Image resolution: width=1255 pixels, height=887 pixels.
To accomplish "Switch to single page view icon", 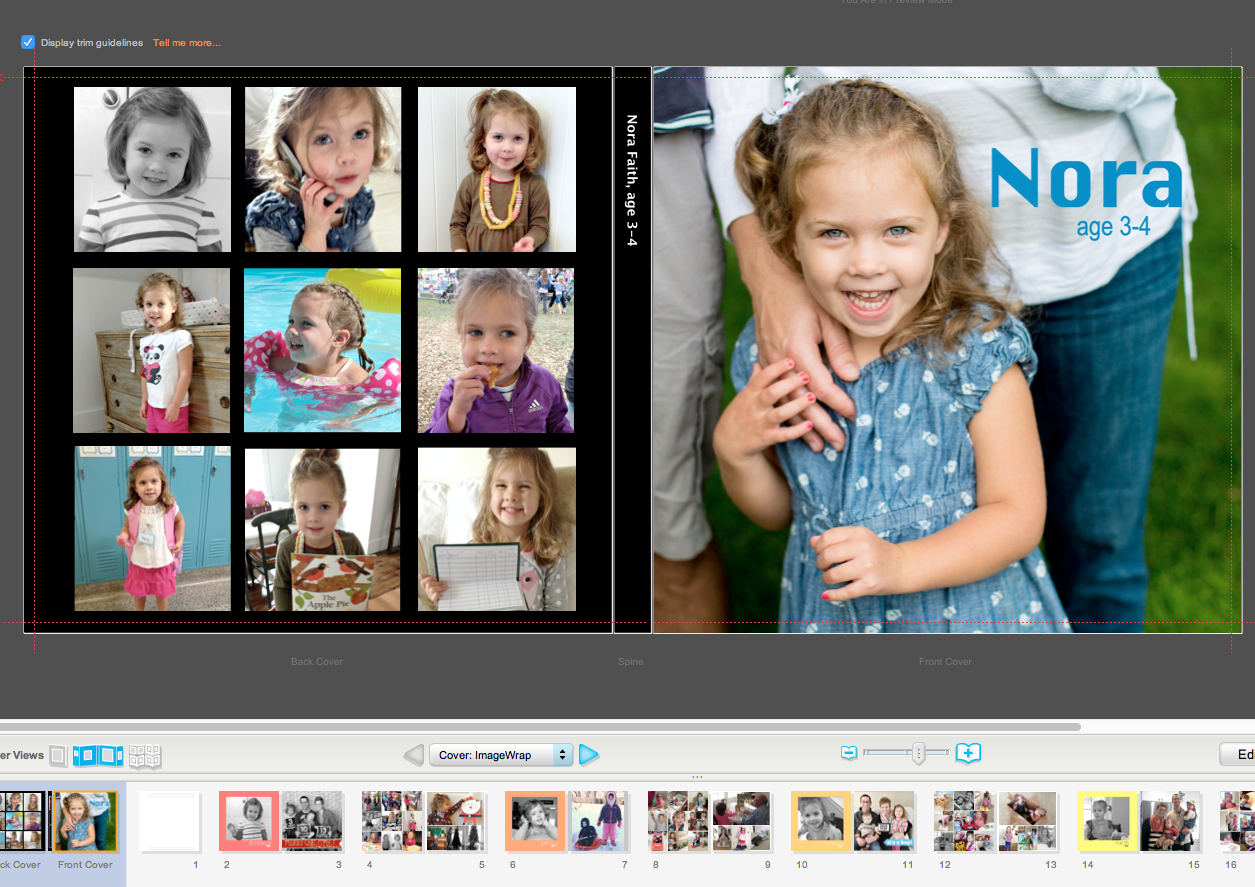I will 58,755.
